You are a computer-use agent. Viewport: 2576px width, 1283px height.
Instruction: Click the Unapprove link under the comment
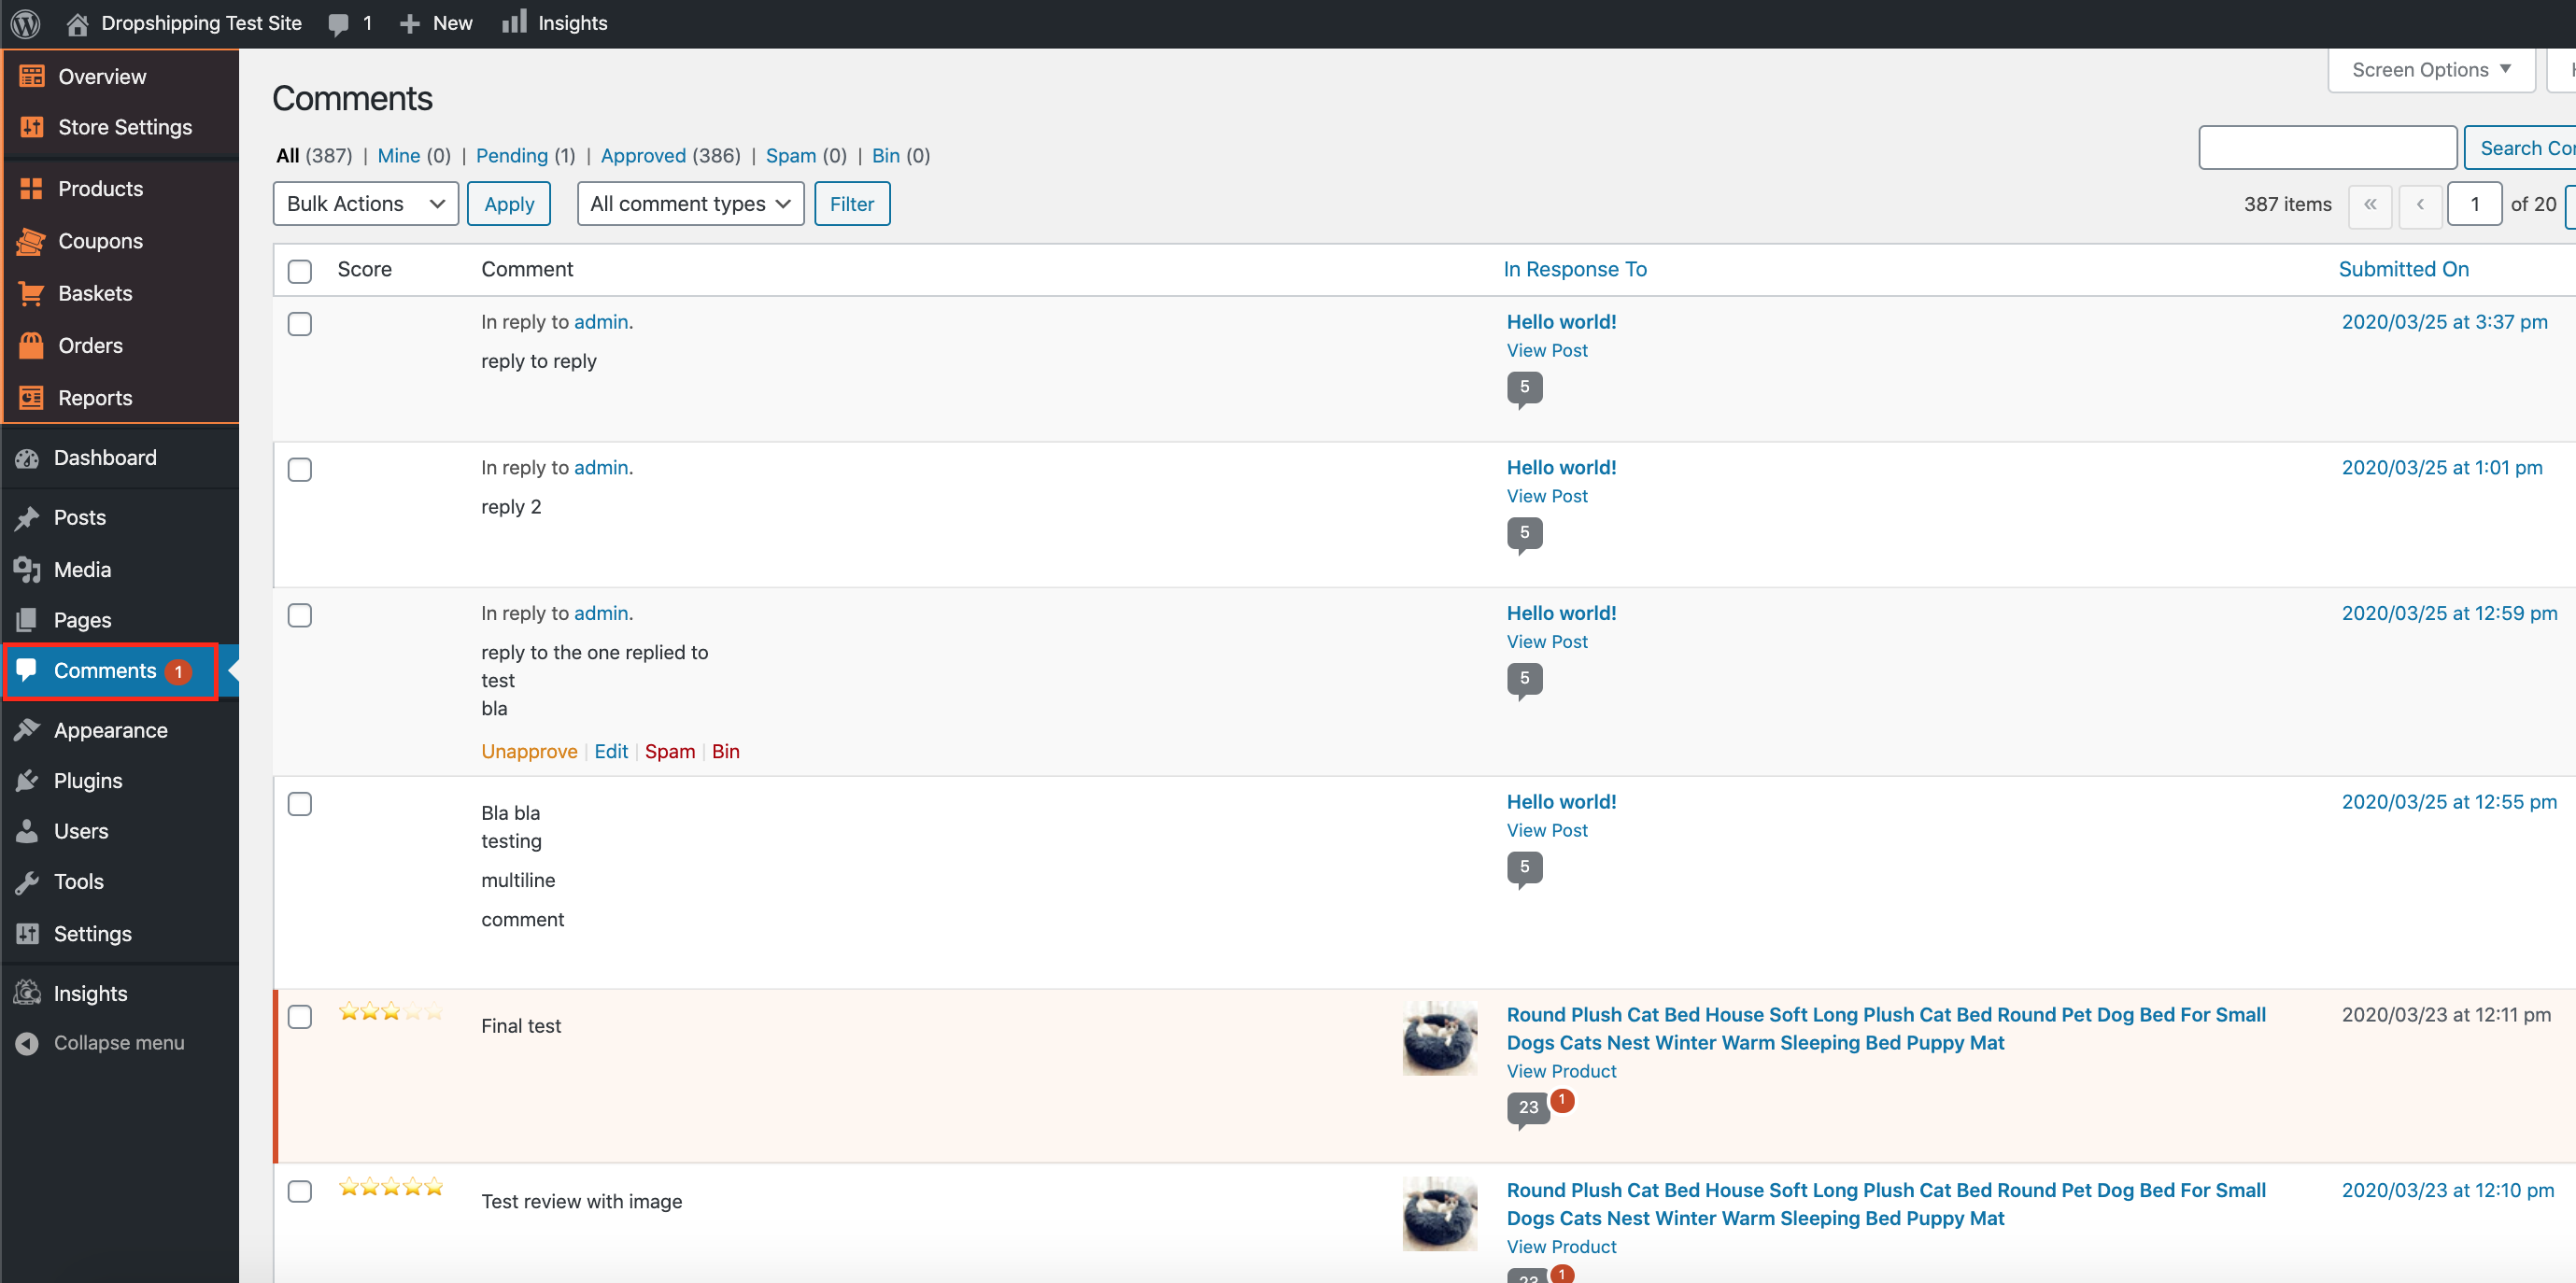[x=529, y=751]
